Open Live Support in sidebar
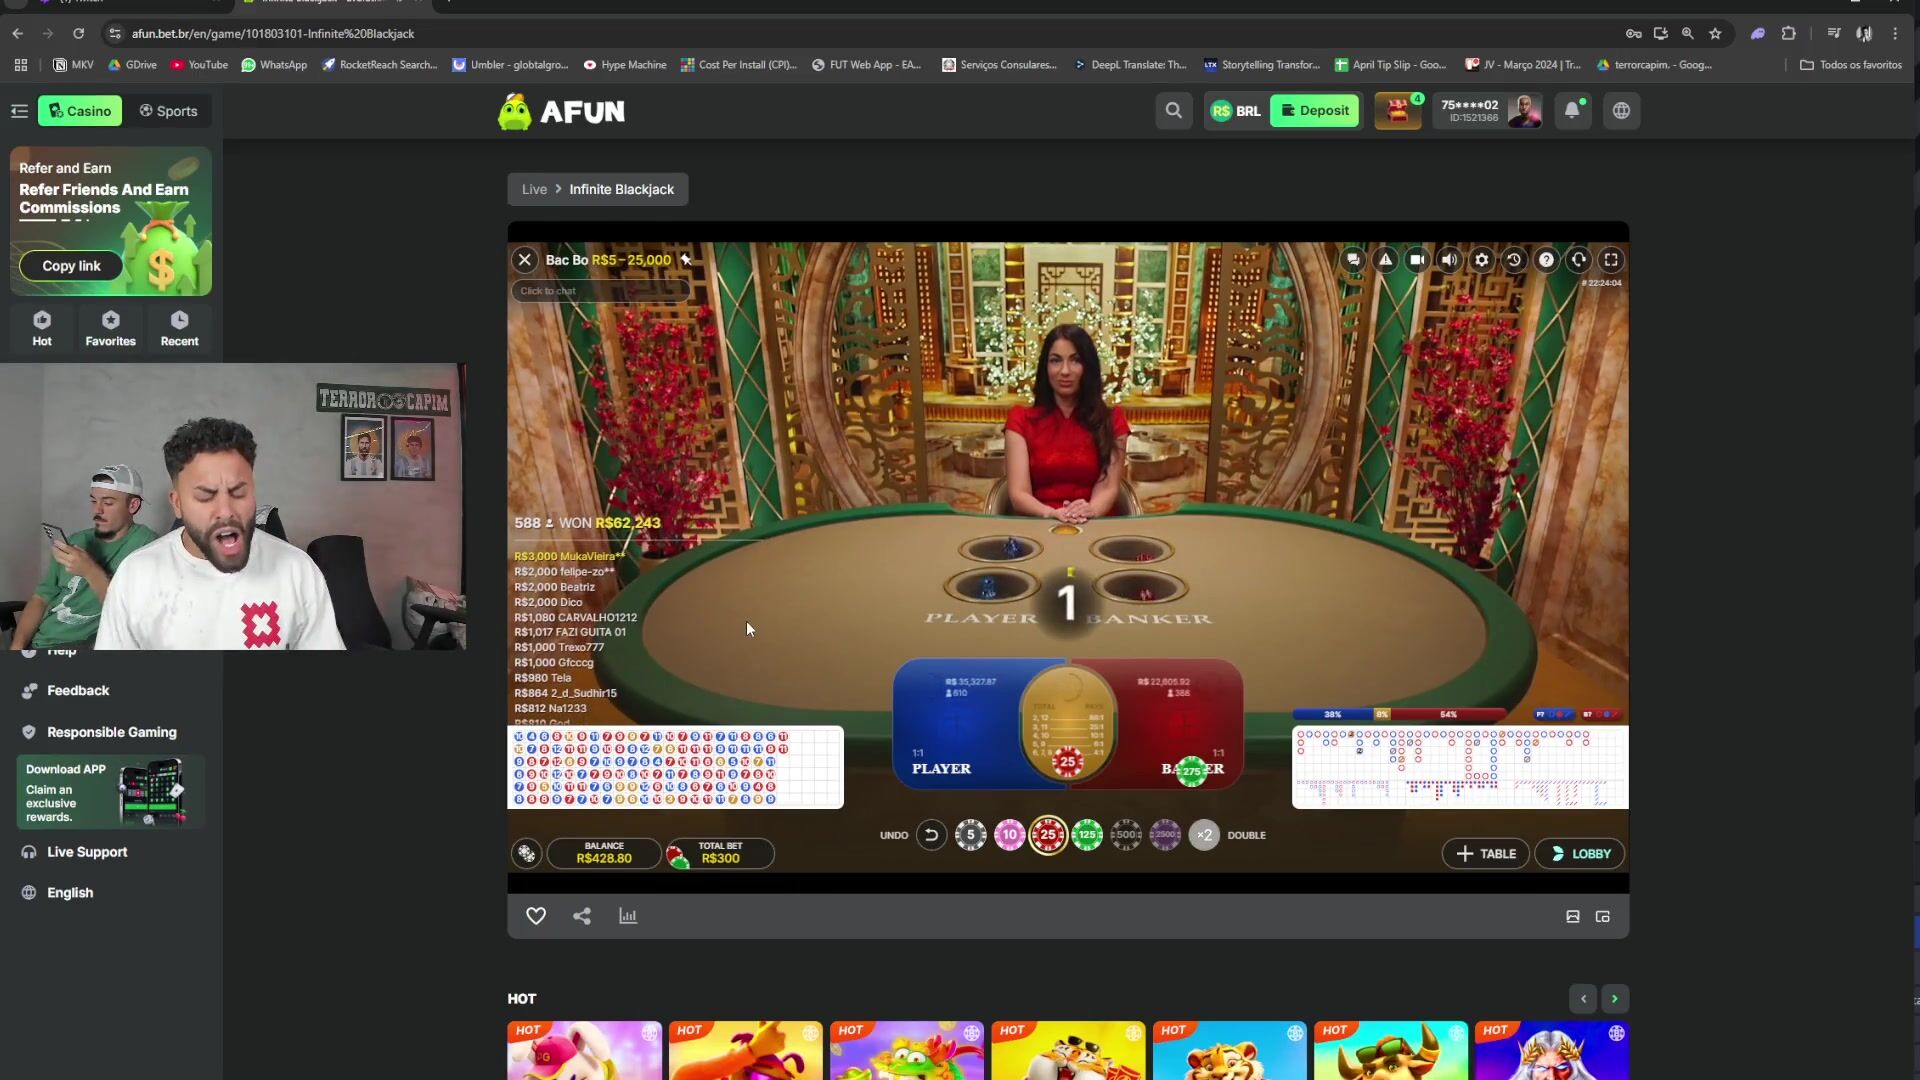 [x=87, y=853]
